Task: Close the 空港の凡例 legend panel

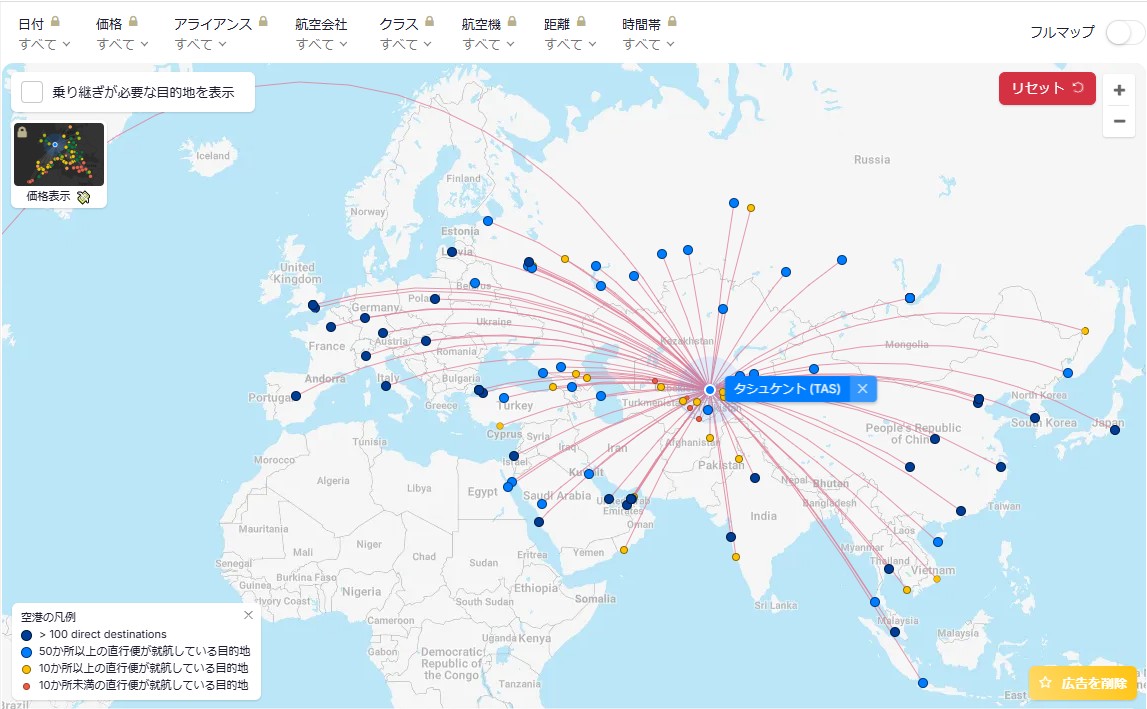Action: point(248,615)
